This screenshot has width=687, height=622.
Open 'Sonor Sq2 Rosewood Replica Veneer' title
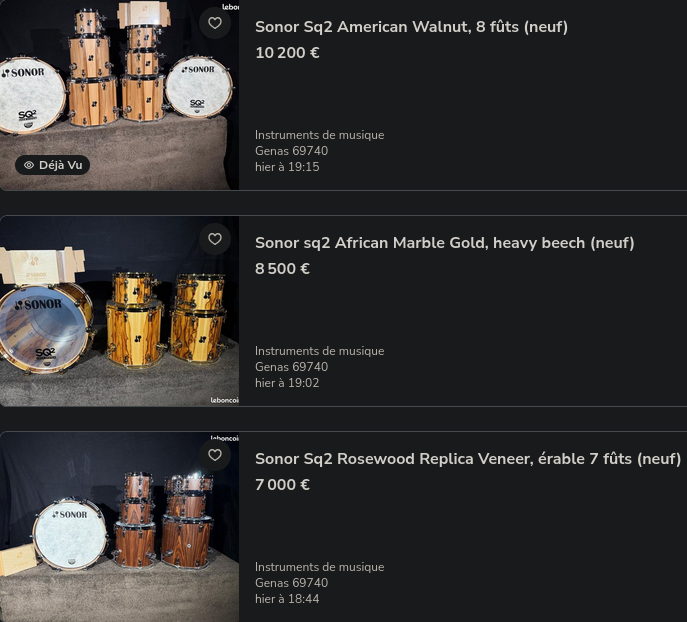[x=467, y=459]
